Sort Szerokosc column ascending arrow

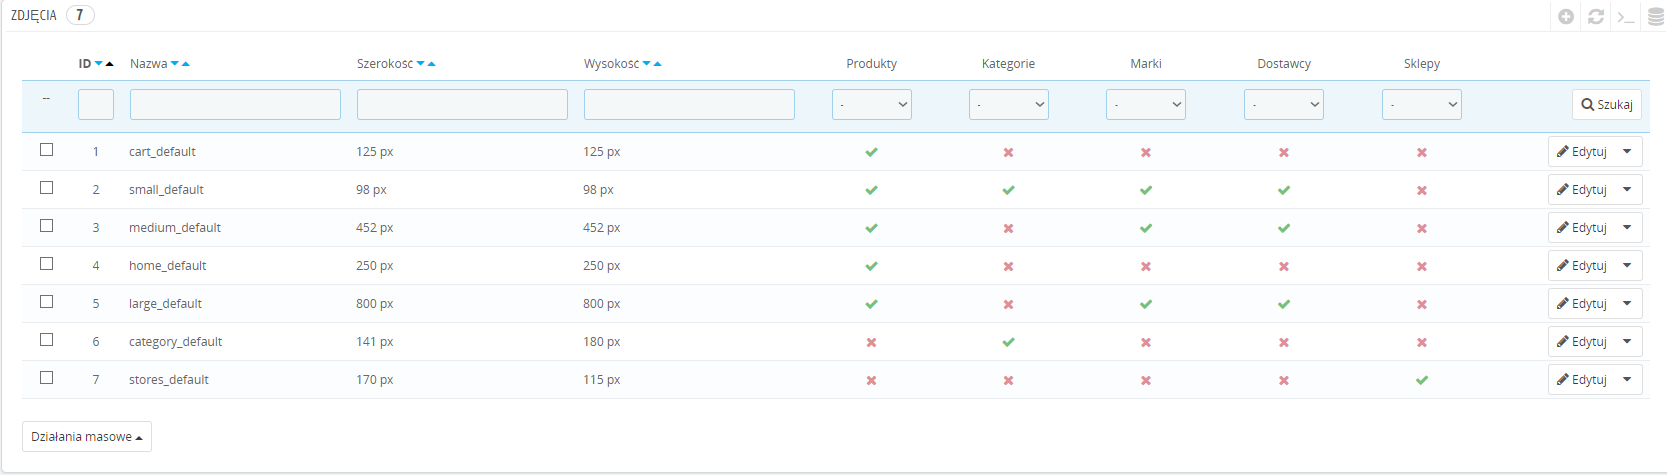(431, 64)
